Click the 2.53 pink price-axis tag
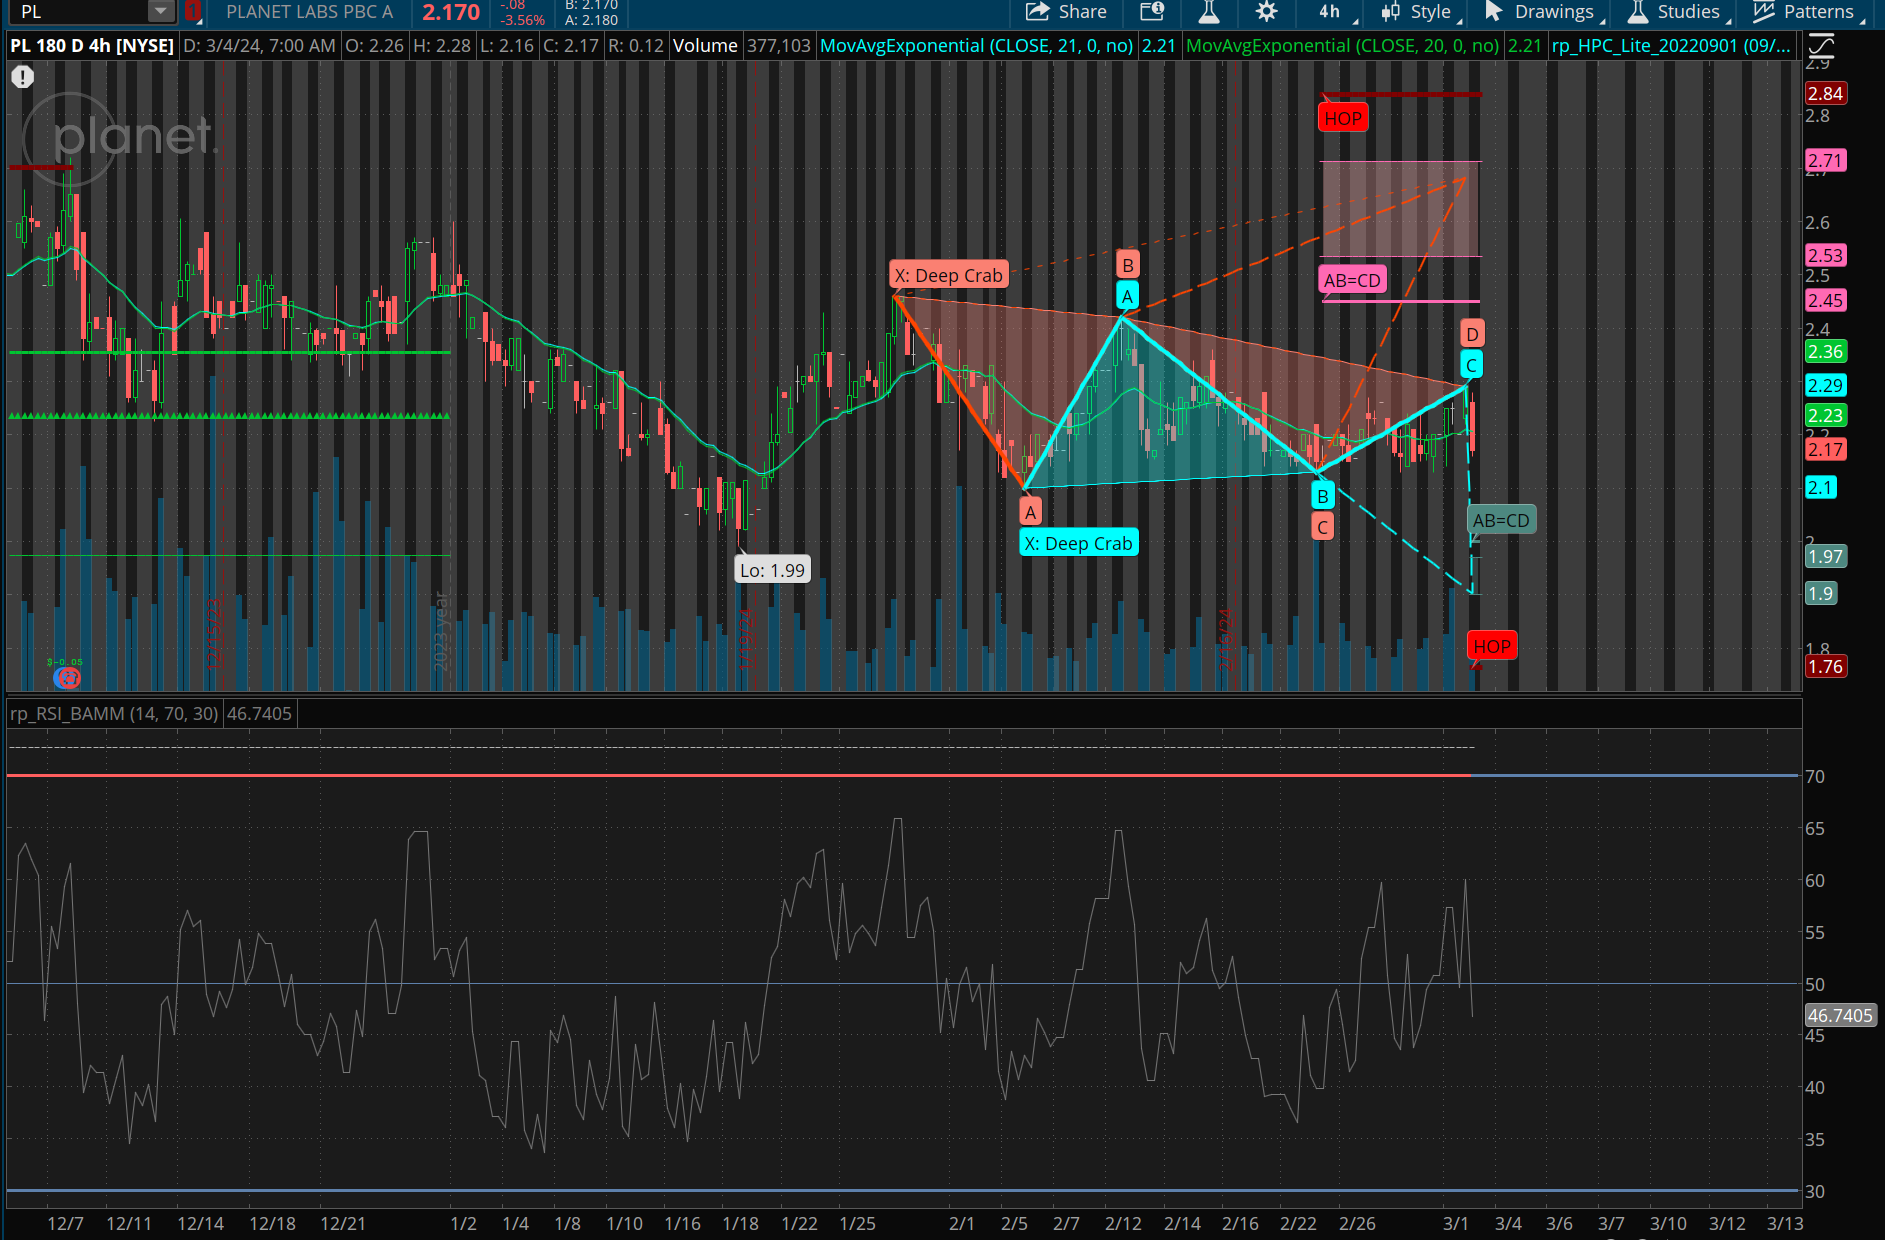This screenshot has width=1885, height=1240. click(1825, 256)
